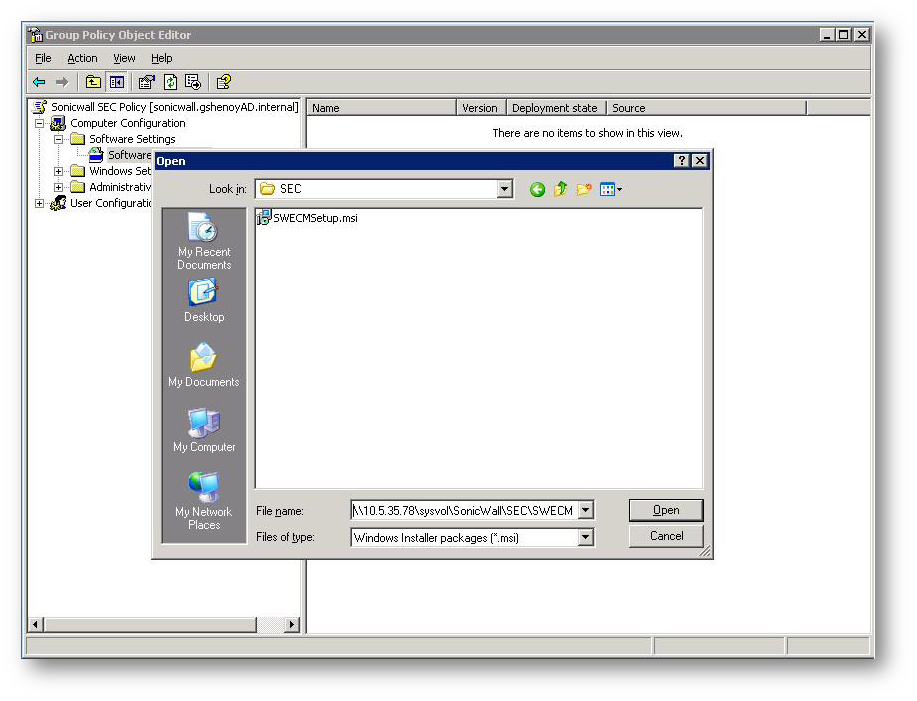This screenshot has width=917, height=701.
Task: Click the Cancel button
Action: (666, 536)
